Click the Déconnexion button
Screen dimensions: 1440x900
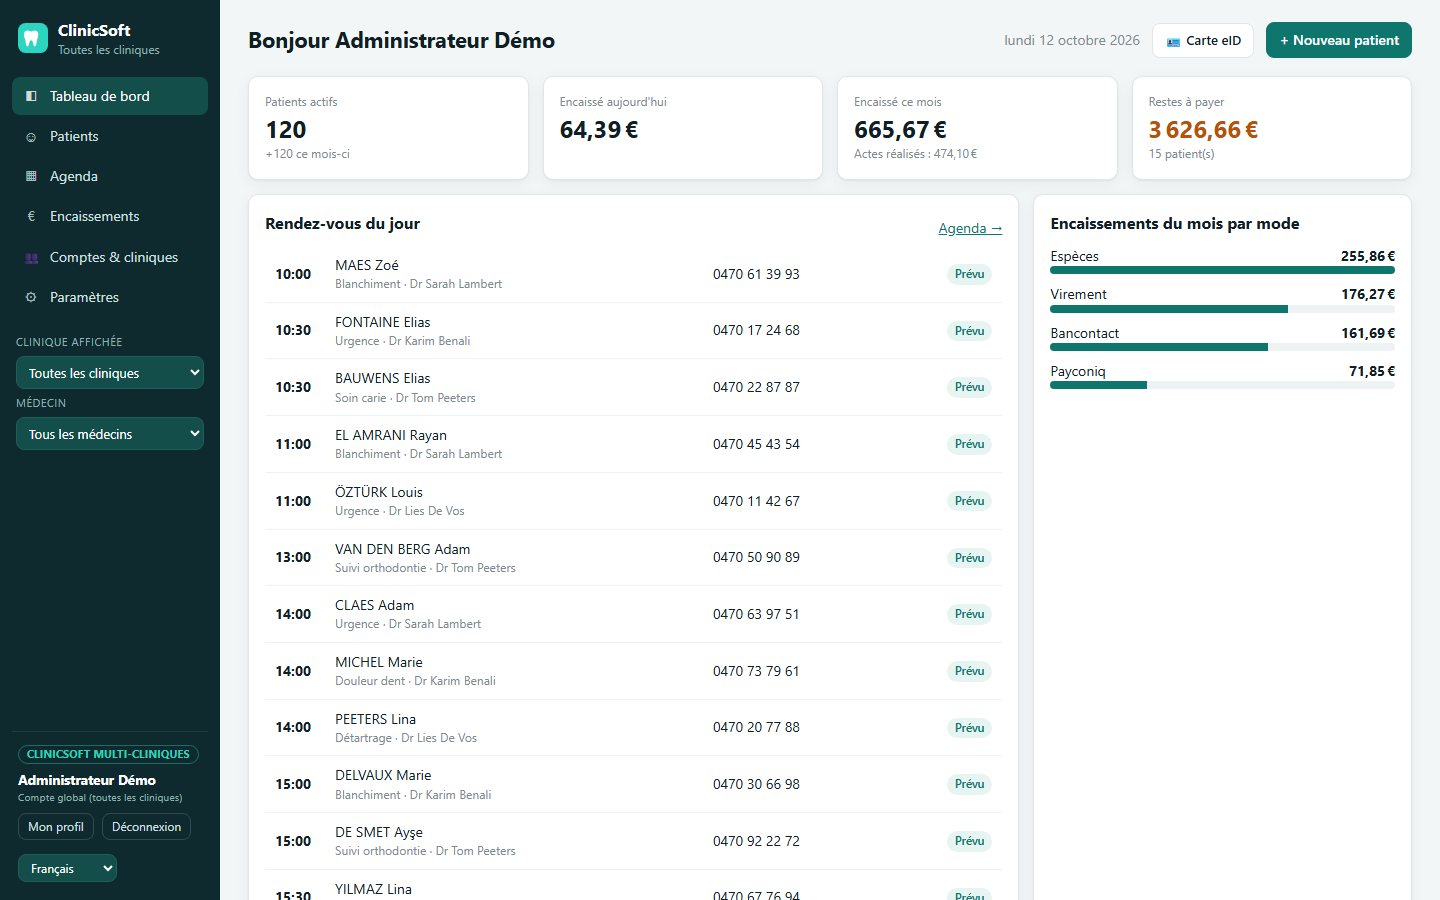tap(147, 827)
